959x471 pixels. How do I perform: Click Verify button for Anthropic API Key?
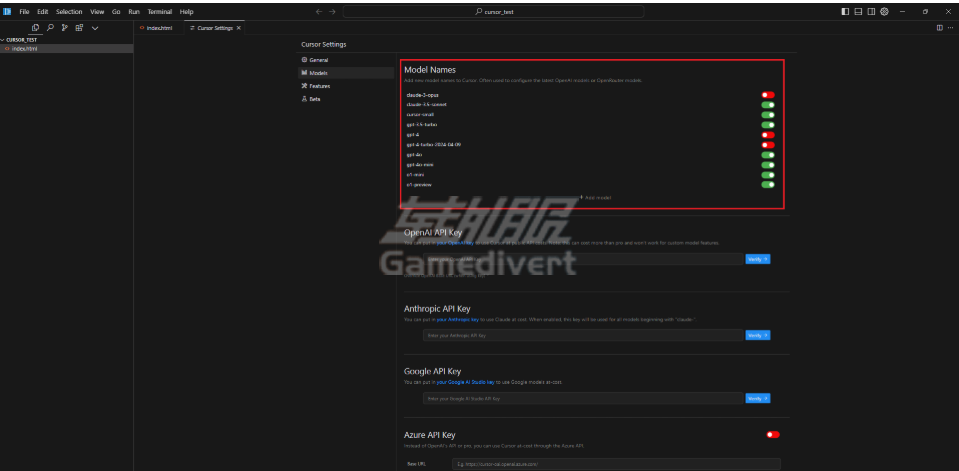(757, 335)
